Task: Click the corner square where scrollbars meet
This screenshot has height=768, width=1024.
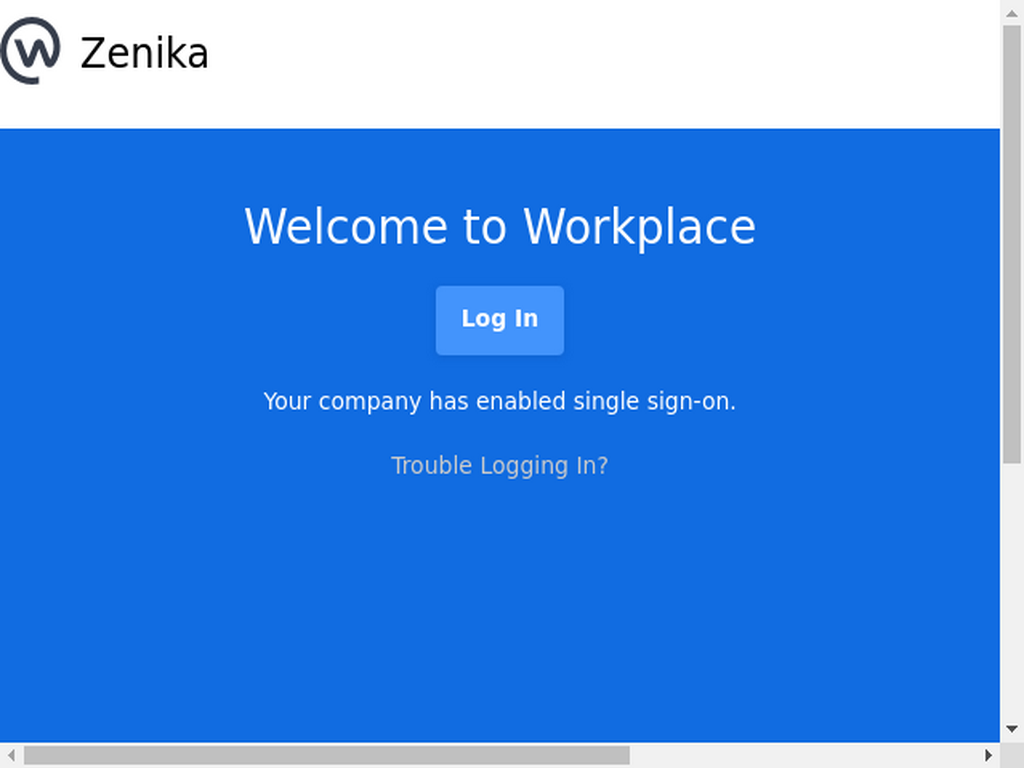Action: pyautogui.click(x=1012, y=755)
